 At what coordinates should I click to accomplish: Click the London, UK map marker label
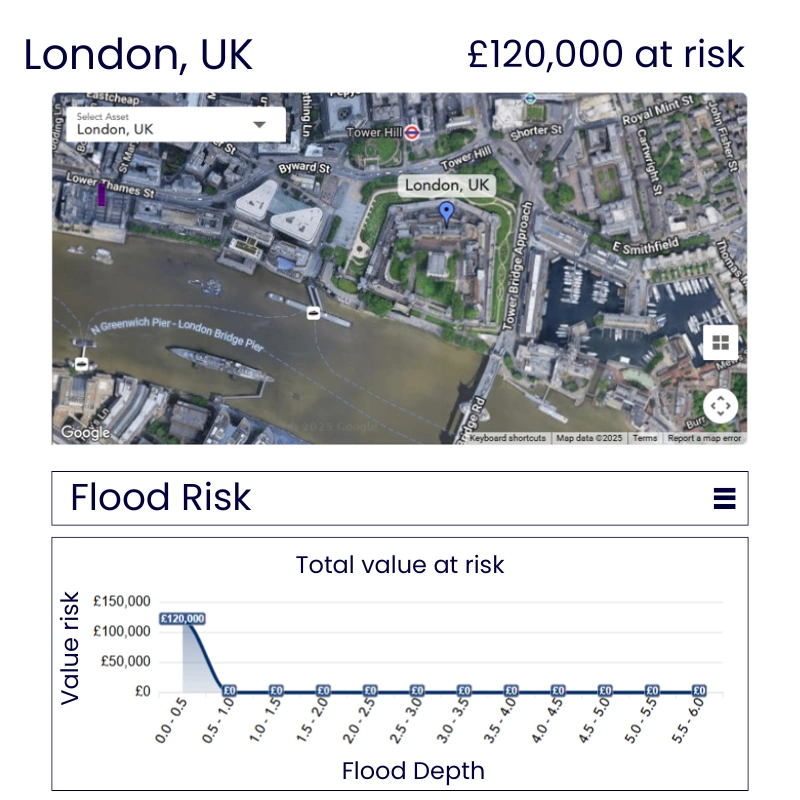tap(447, 186)
